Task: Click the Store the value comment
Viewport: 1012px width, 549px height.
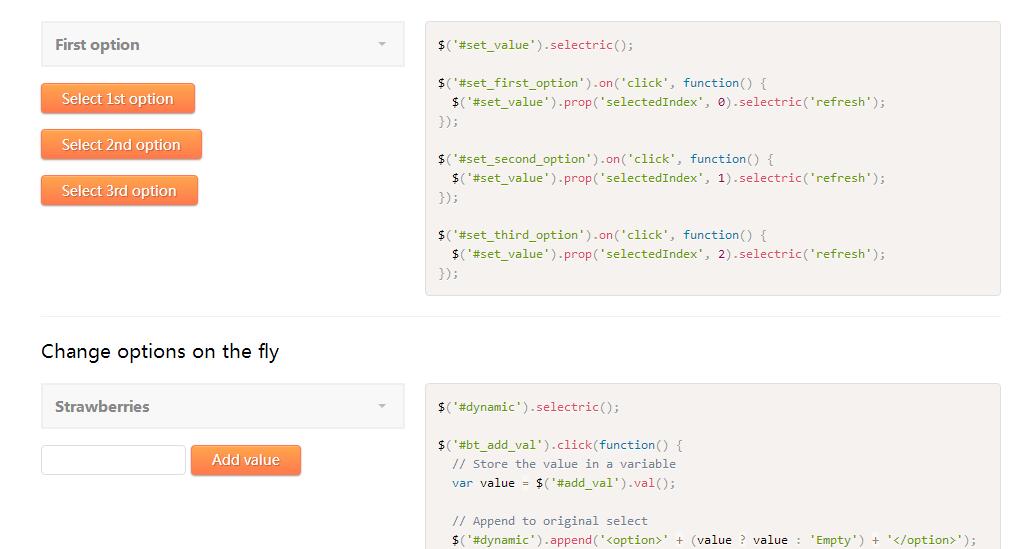Action: 563,464
